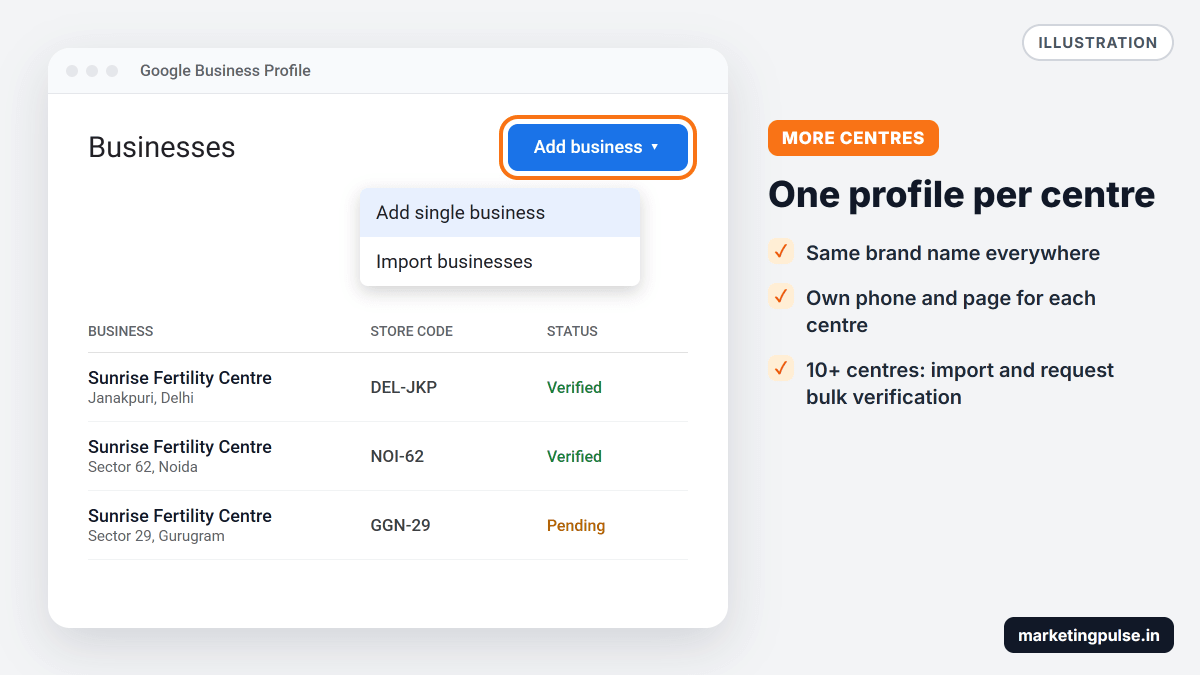
Task: Click the DEL-JKP store code
Action: (x=404, y=387)
